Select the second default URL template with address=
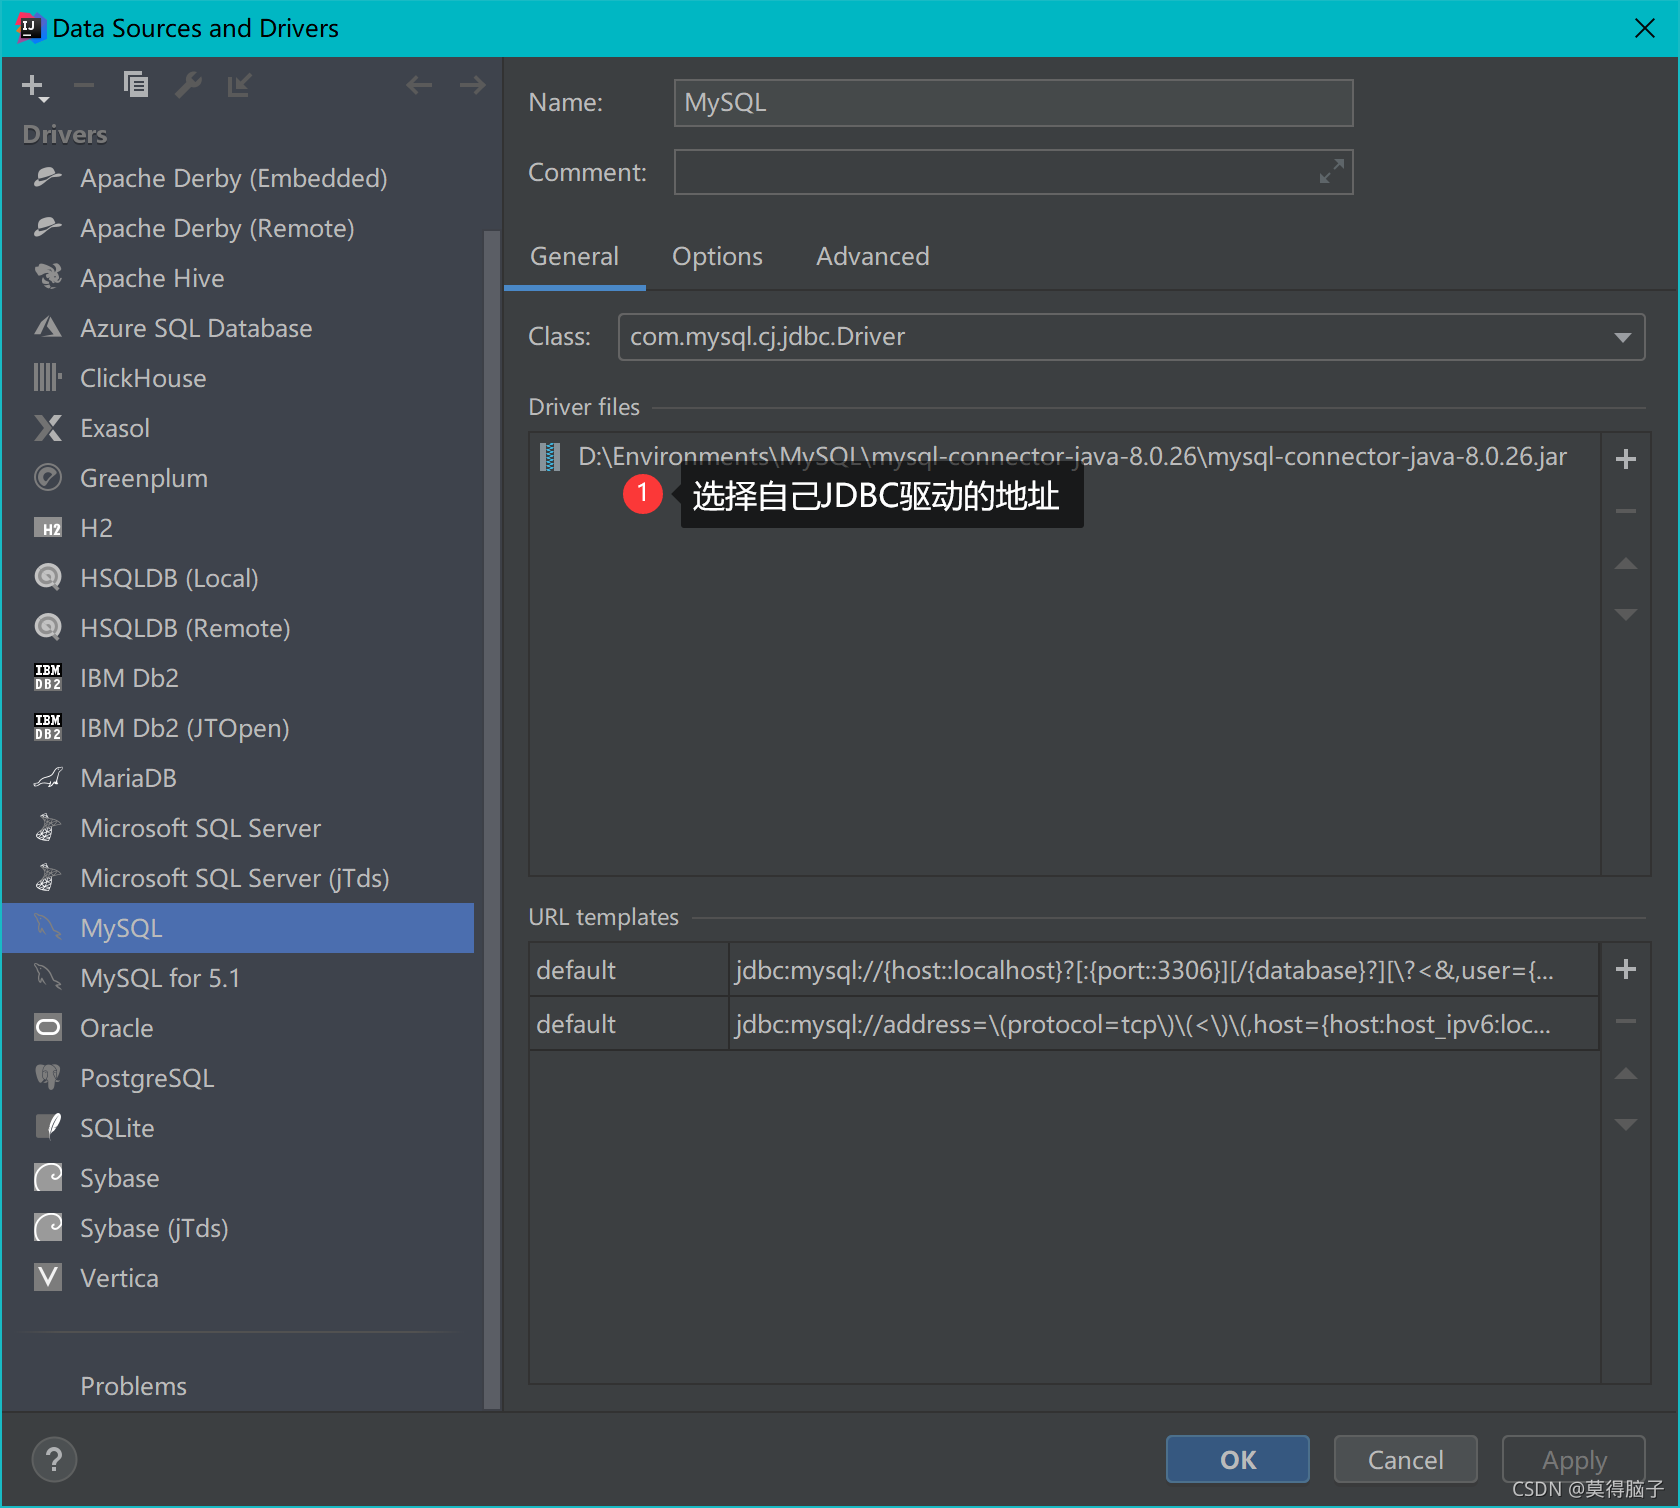1680x1508 pixels. (x=1064, y=1024)
